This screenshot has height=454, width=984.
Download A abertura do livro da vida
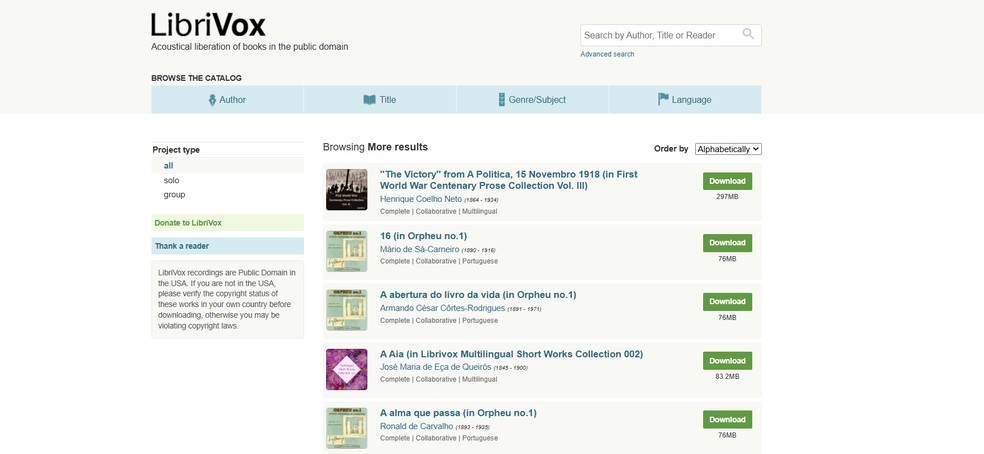[727, 302]
